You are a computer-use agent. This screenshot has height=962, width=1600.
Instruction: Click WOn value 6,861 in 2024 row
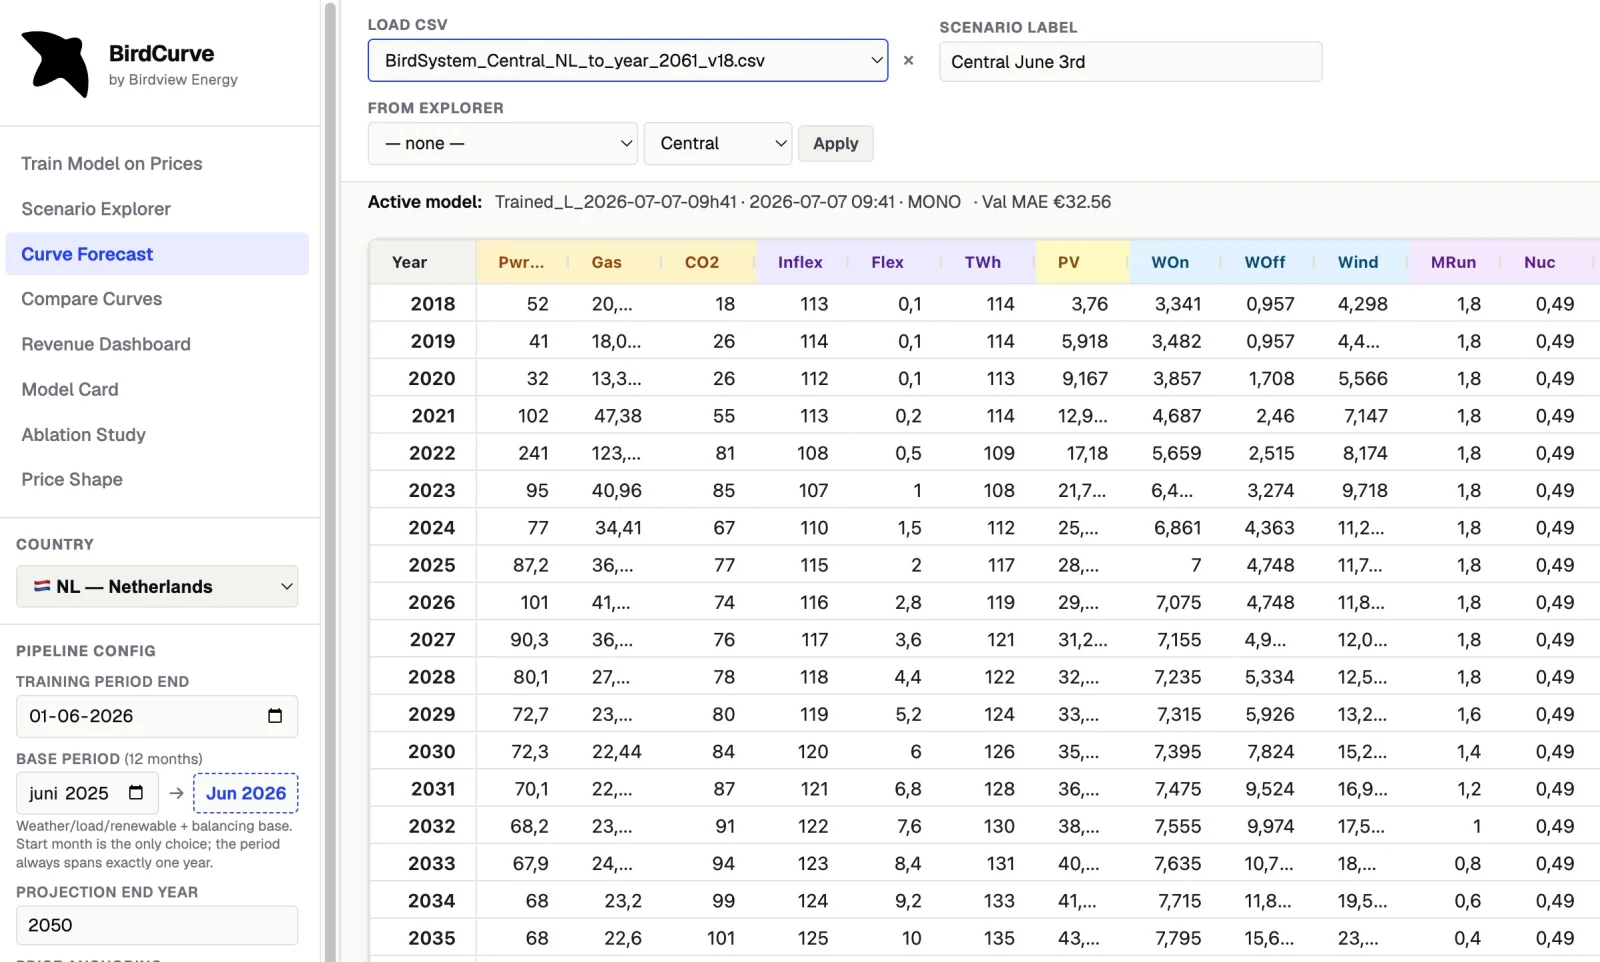tap(1176, 527)
